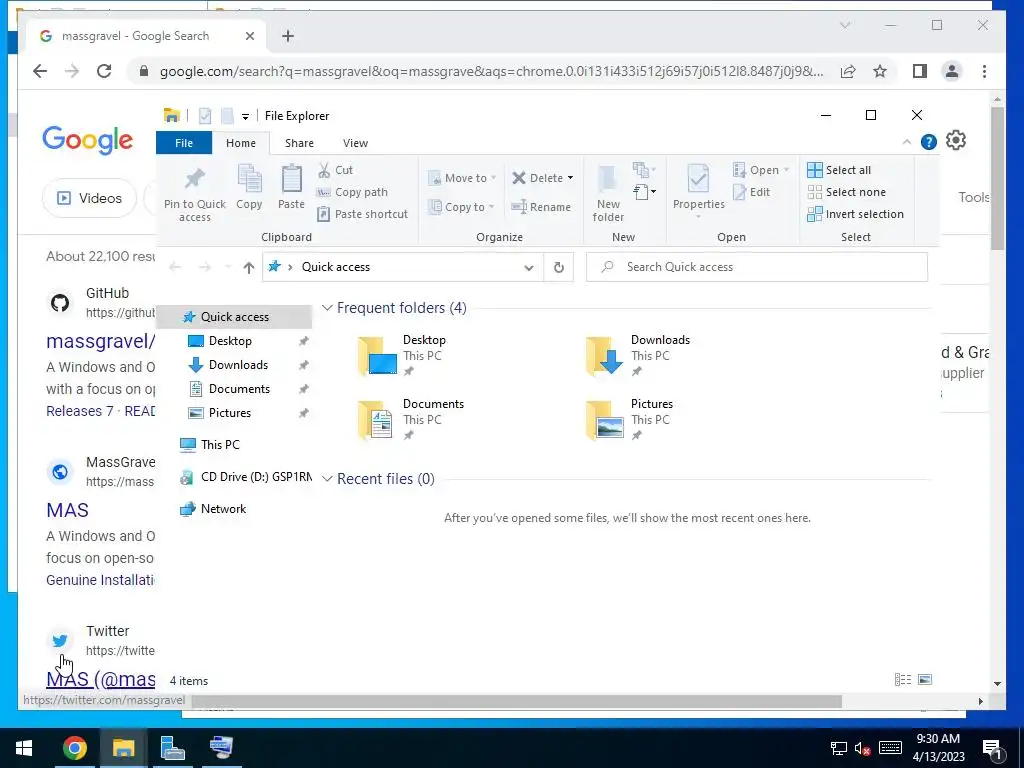1024x768 pixels.
Task: Open the Delete dropdown arrow
Action: [x=571, y=178]
